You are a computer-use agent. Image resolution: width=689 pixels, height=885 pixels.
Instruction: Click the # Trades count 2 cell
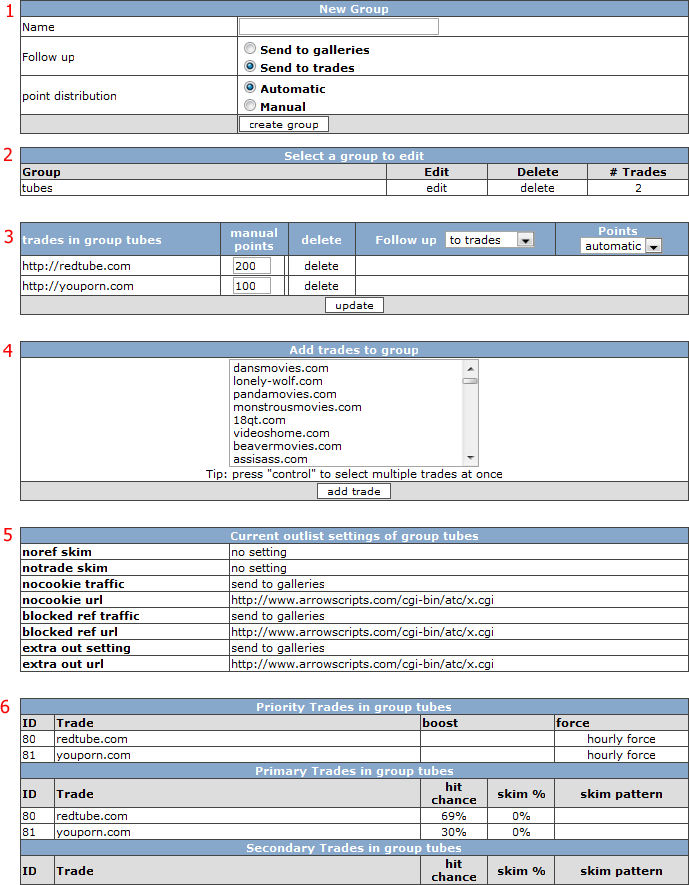click(638, 188)
